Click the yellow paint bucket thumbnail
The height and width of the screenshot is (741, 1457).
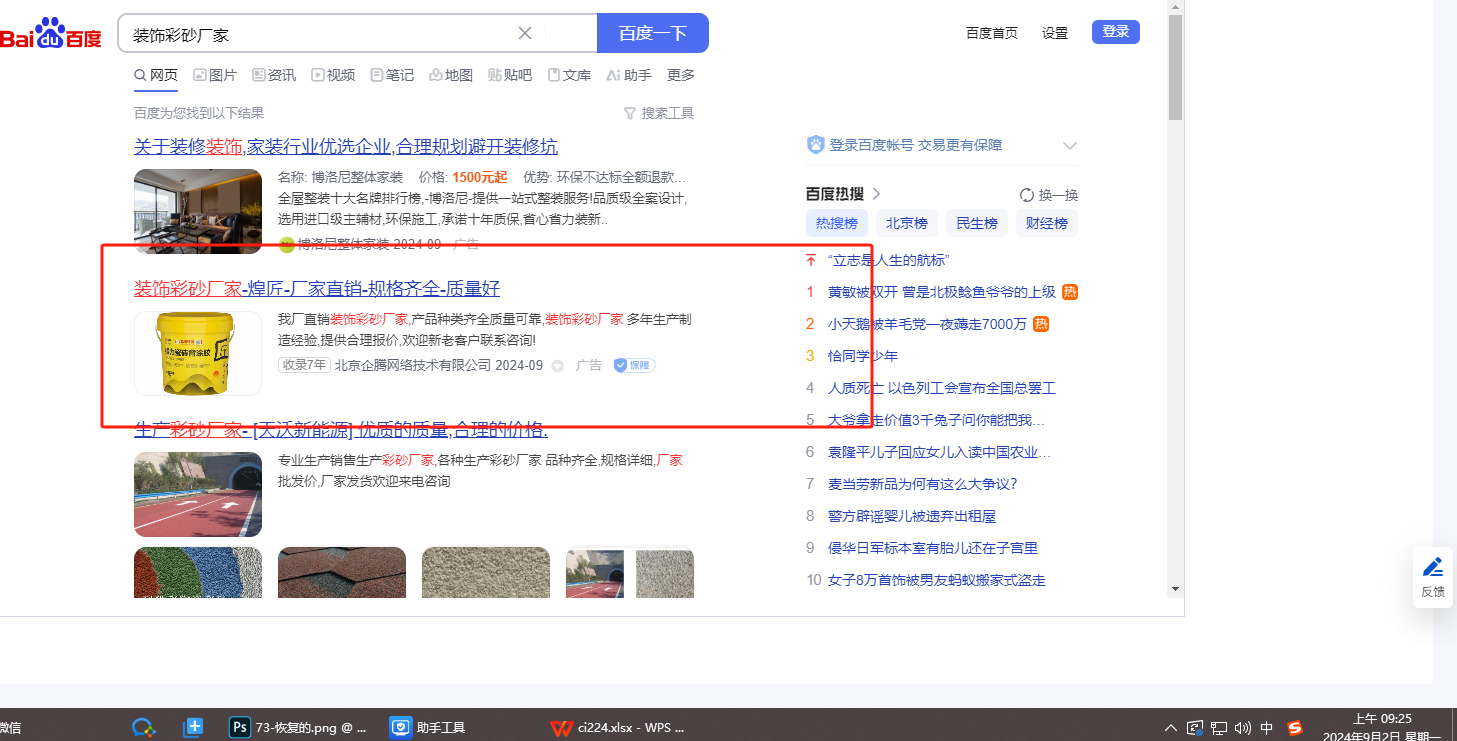[198, 353]
